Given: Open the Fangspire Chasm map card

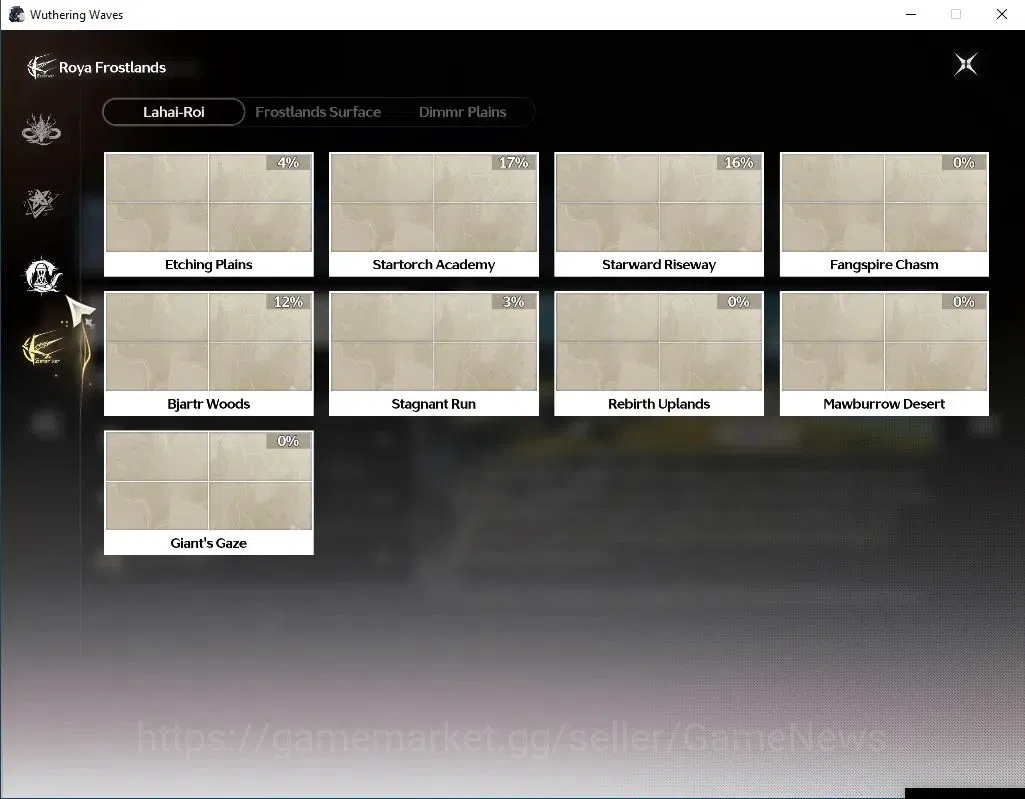Looking at the screenshot, I should tap(884, 214).
